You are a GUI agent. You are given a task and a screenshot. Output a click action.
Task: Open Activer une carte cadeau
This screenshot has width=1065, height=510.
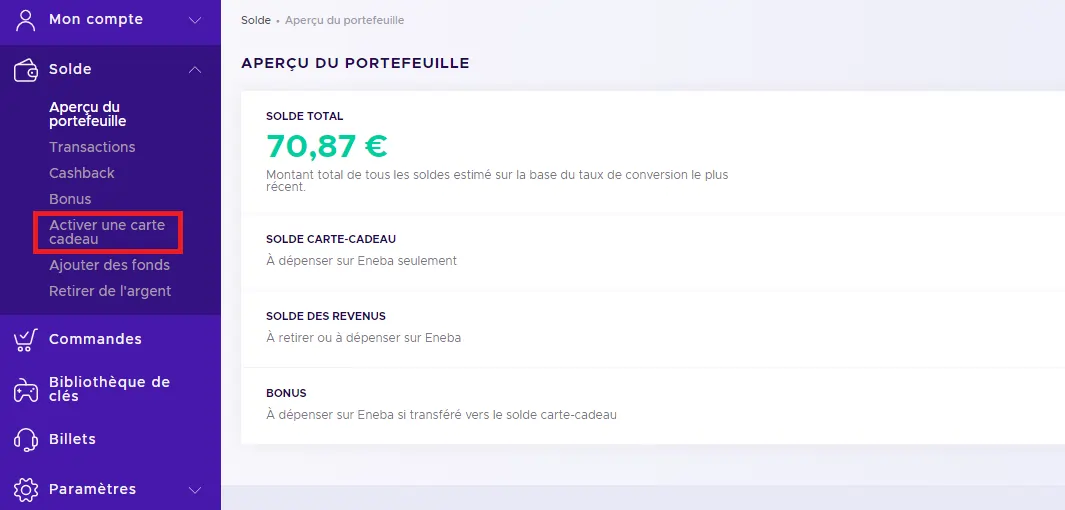point(106,232)
